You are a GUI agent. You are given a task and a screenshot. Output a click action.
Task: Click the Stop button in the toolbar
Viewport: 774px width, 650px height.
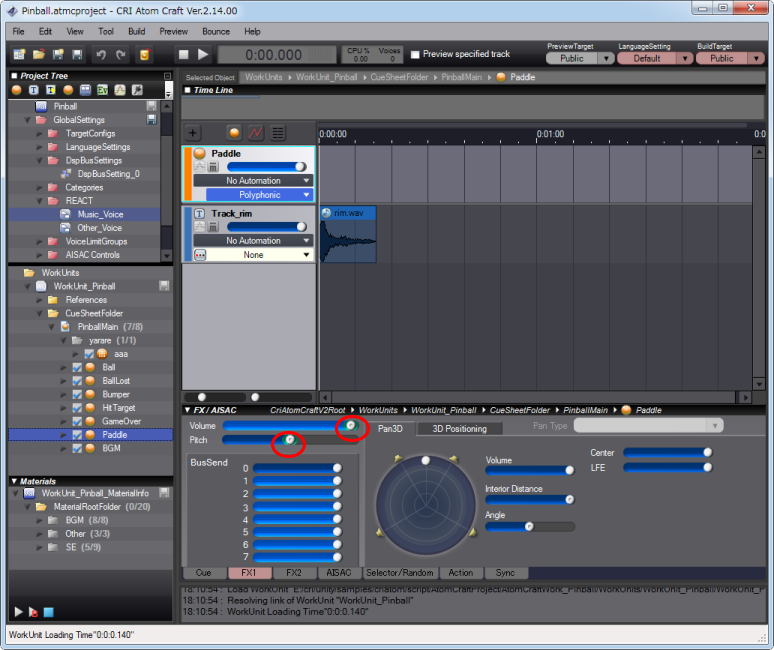183,54
